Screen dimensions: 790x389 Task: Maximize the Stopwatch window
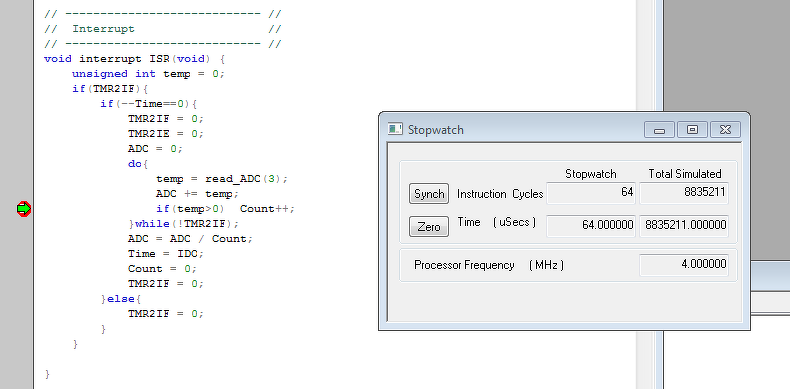(692, 129)
